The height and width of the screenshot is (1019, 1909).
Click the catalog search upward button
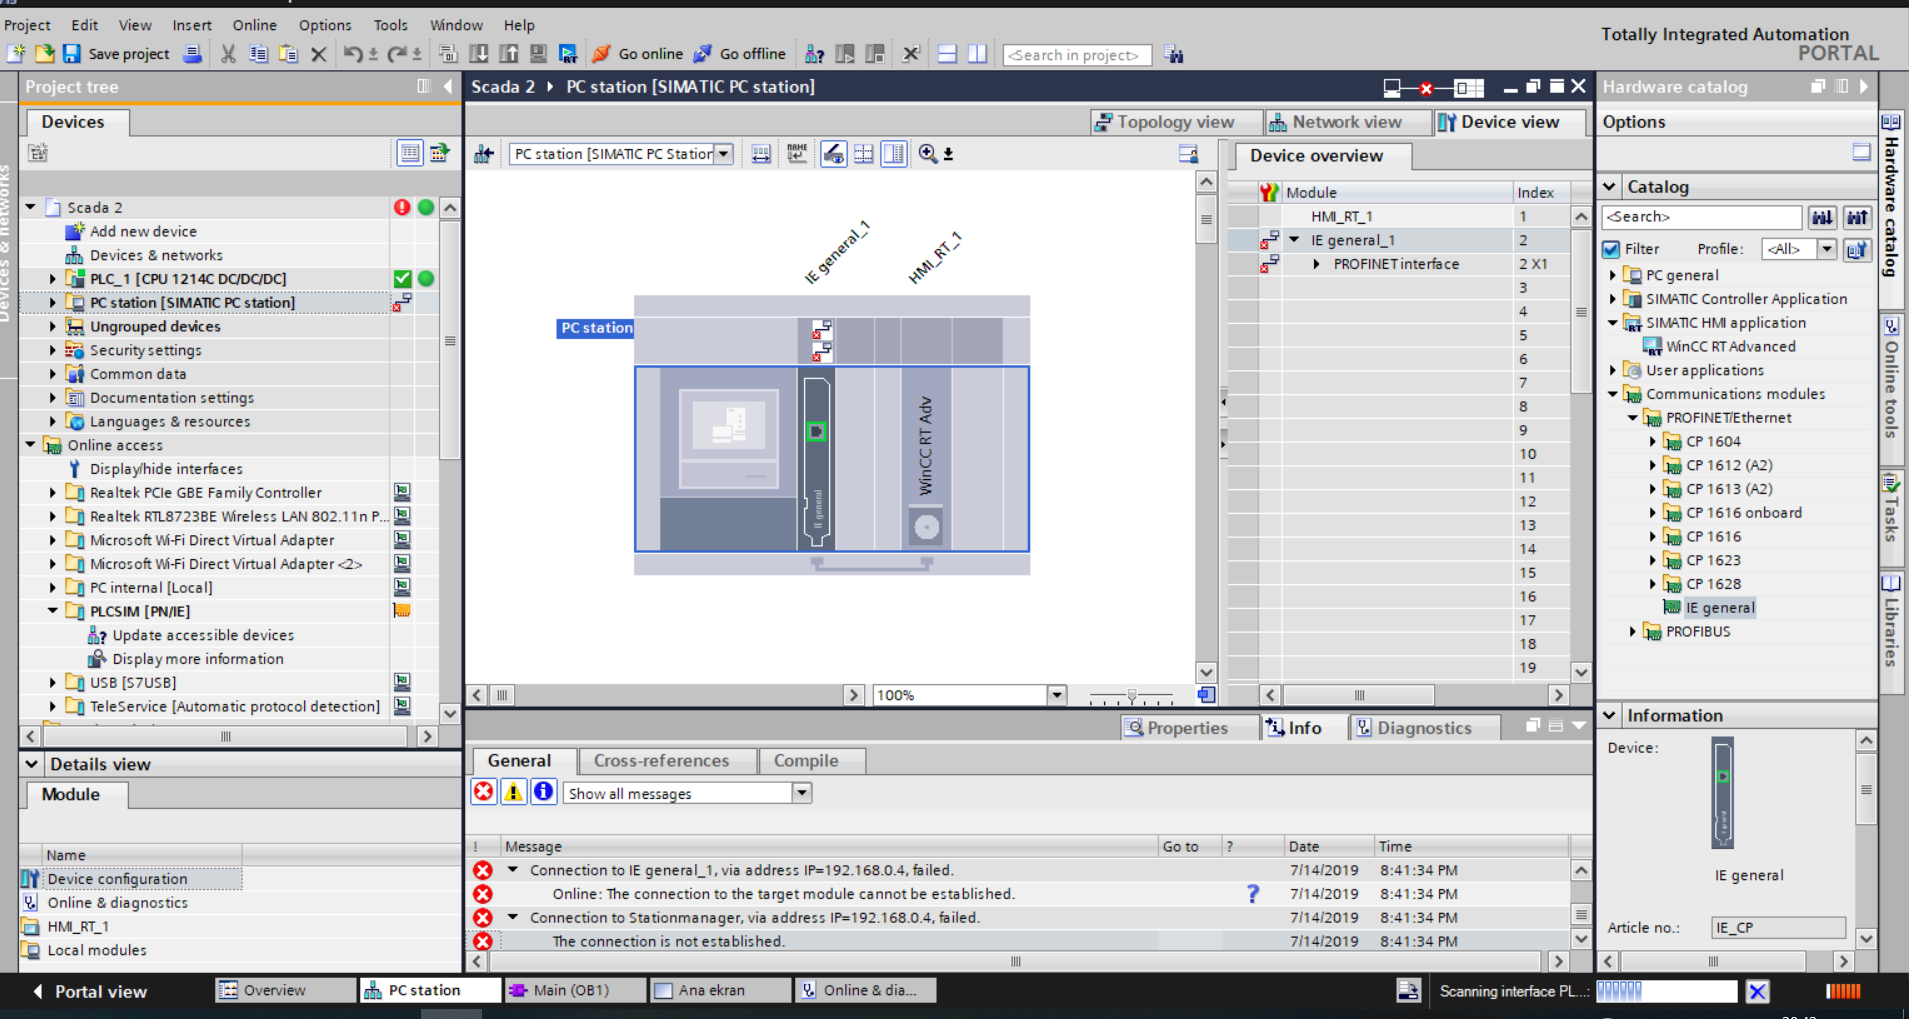tap(1857, 217)
